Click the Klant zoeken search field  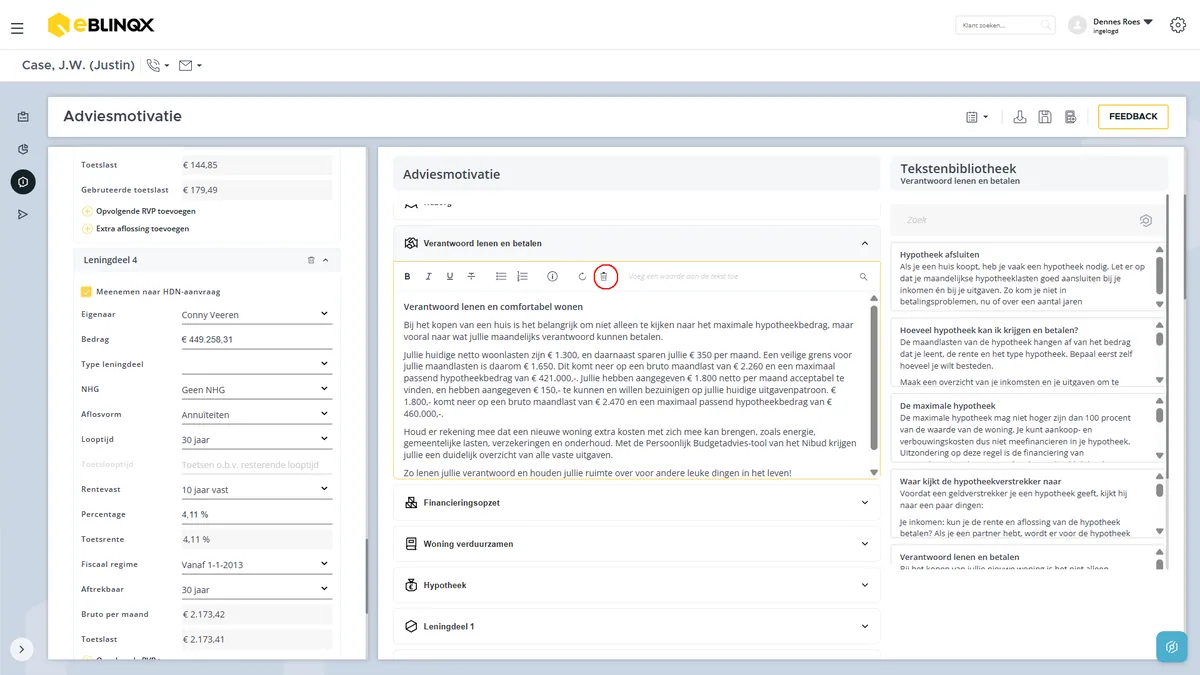1005,25
